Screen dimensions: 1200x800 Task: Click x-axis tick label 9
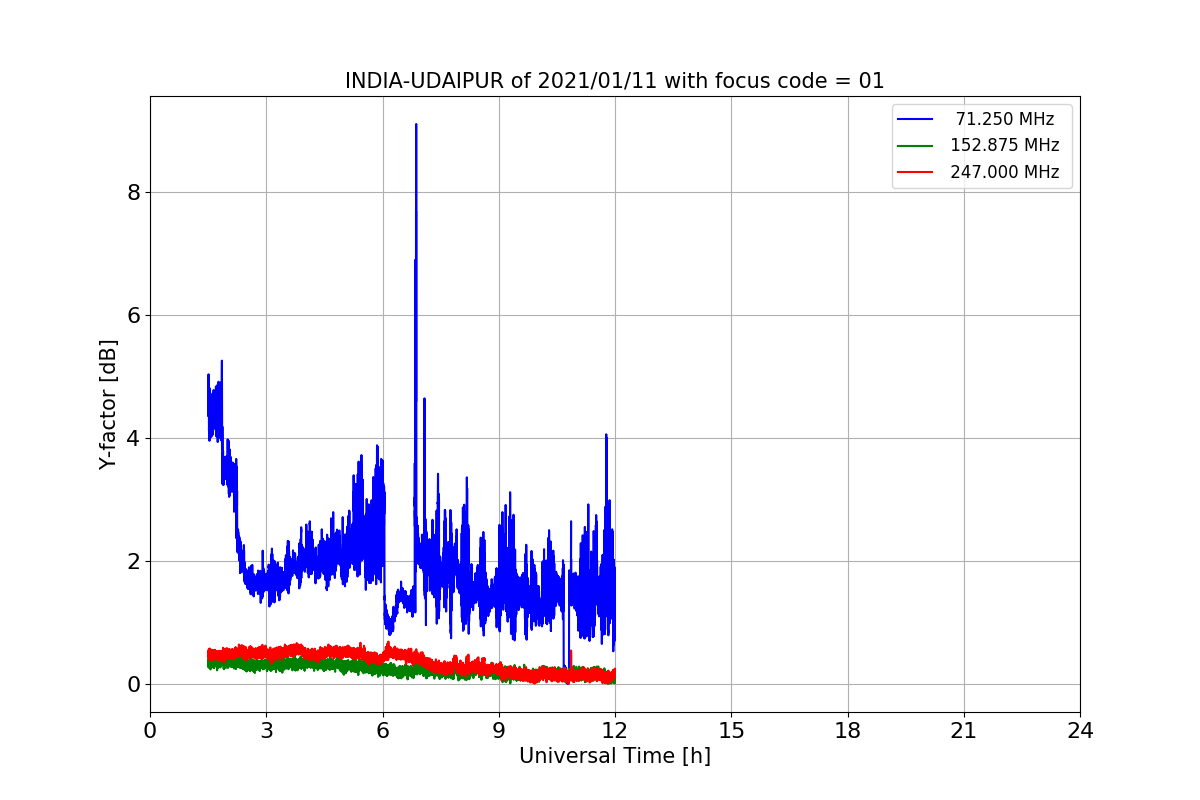(499, 731)
